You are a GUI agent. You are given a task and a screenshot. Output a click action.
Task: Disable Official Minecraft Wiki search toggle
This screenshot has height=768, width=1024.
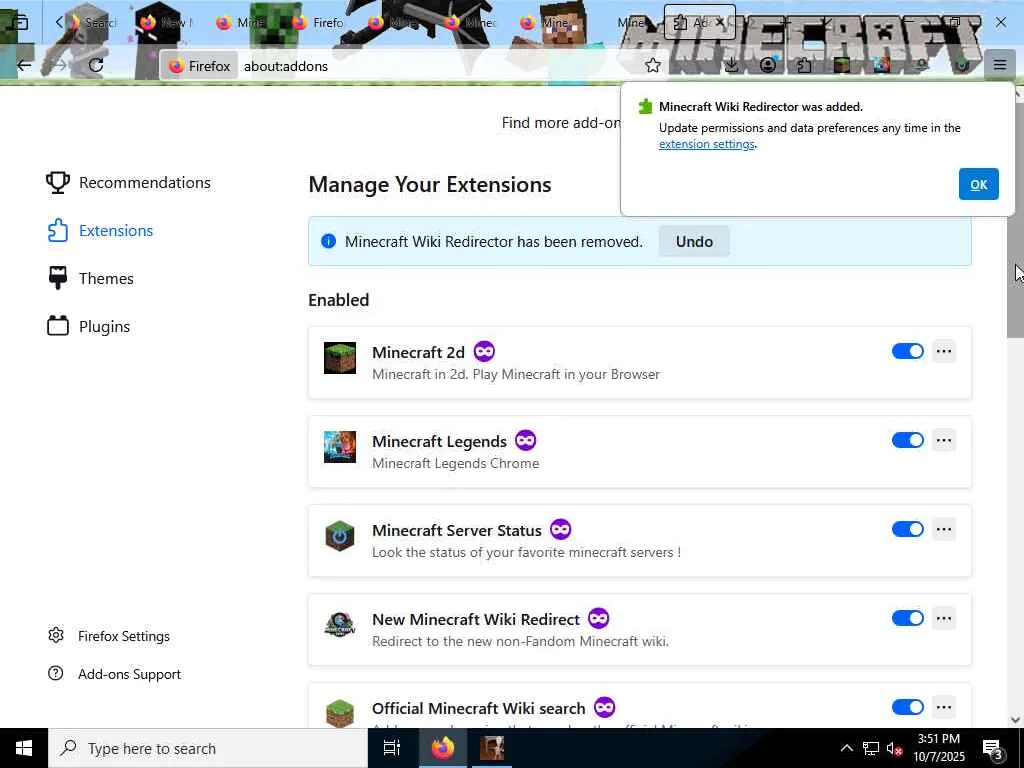[908, 707]
